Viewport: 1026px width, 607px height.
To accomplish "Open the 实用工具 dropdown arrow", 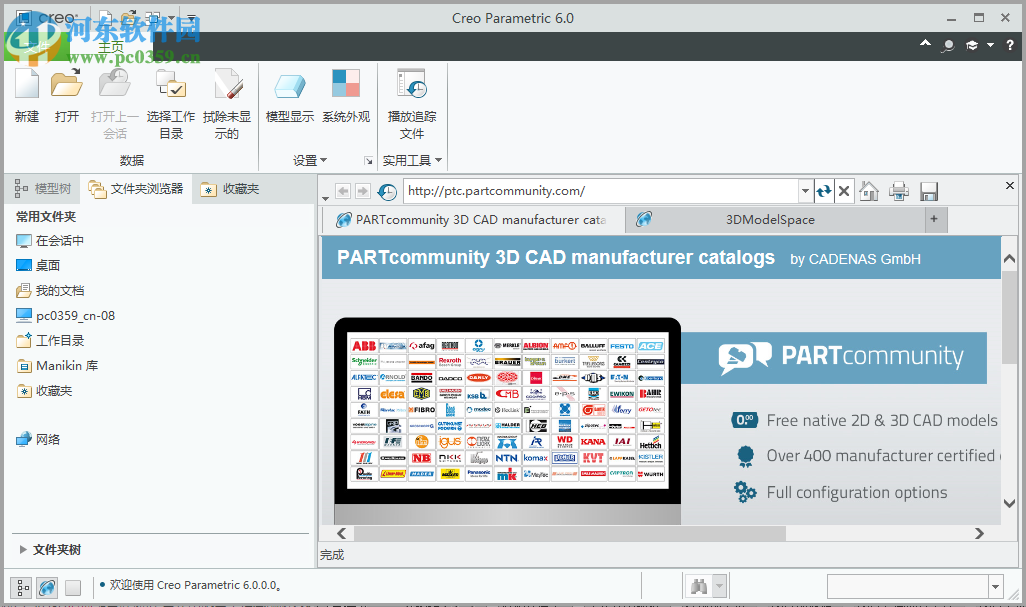I will click(x=437, y=159).
